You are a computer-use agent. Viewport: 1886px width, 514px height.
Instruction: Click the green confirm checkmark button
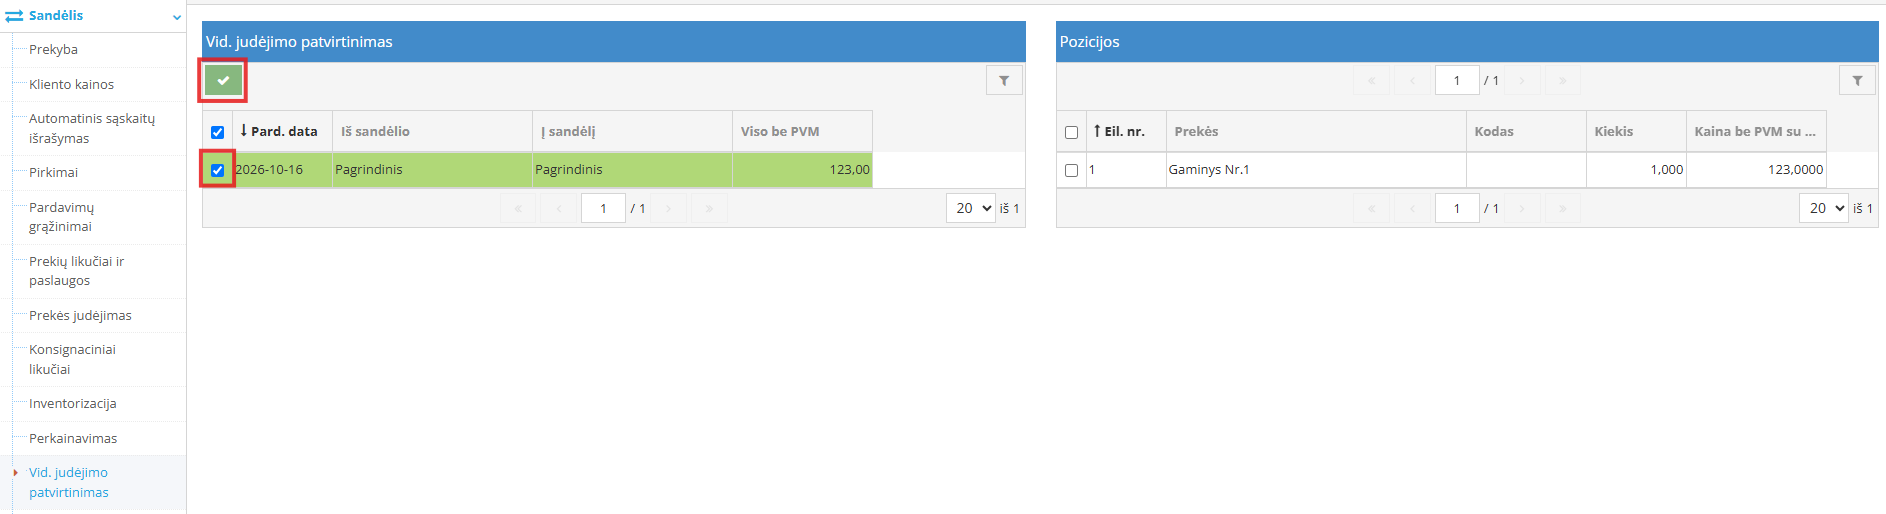223,80
